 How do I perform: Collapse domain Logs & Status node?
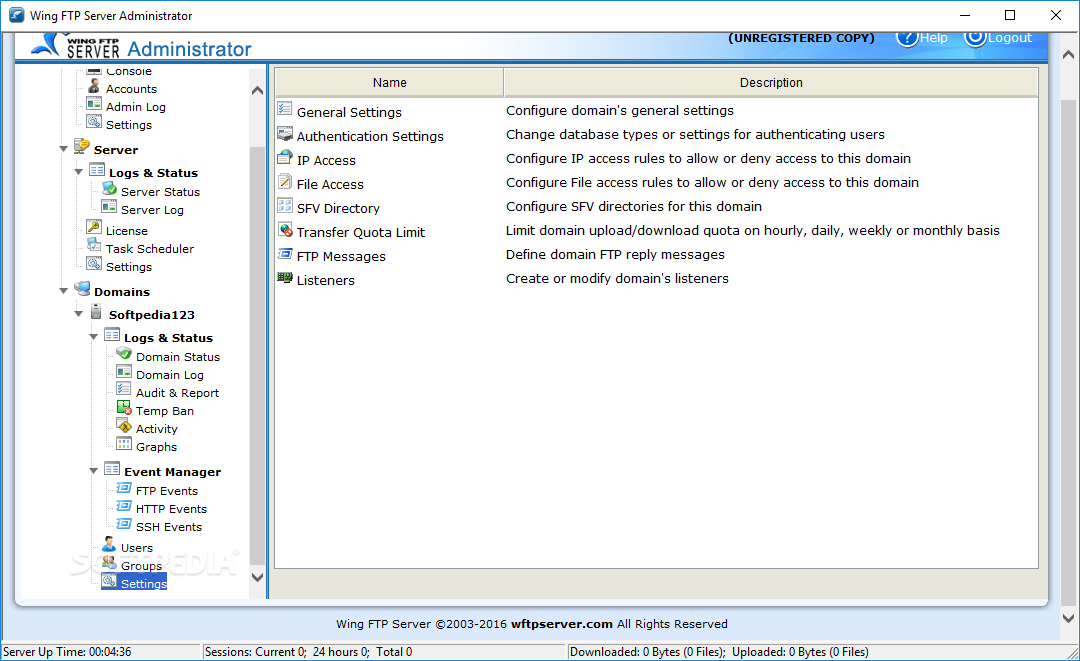pyautogui.click(x=94, y=337)
